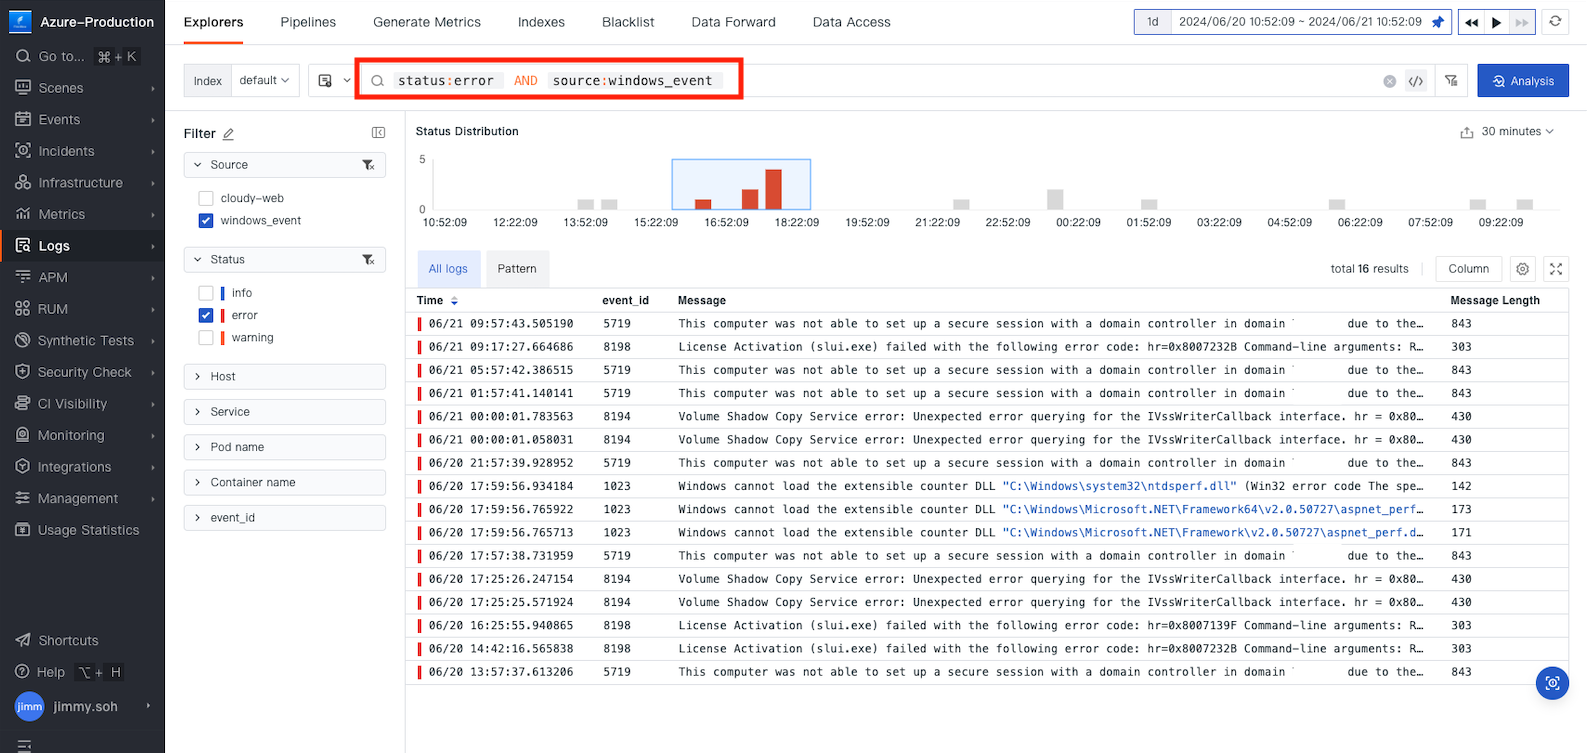
Task: Click the floating screenshot capture button
Action: tap(1552, 683)
